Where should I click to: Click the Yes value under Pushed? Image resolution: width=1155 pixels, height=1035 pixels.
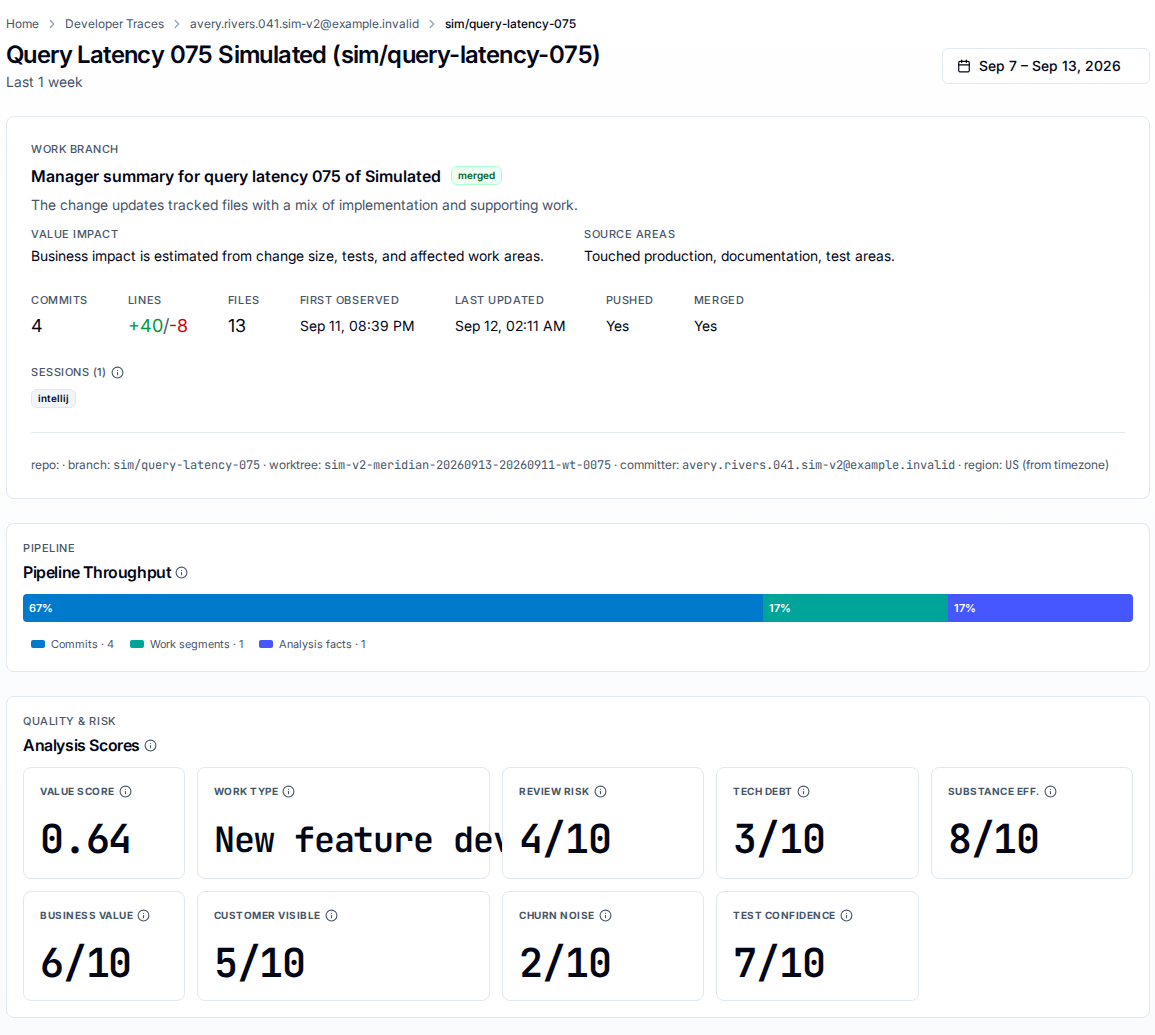(x=617, y=326)
